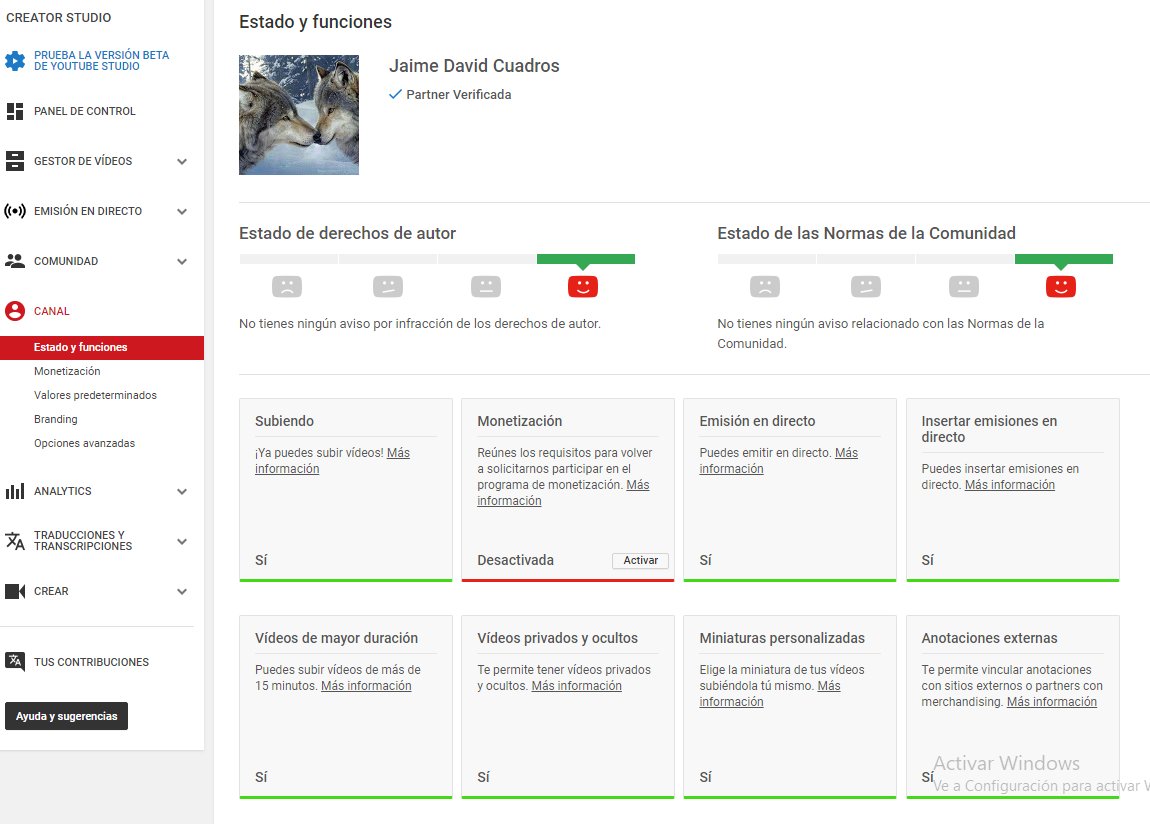Click the green derechos de autor status bar segment
The image size is (1150, 824).
pos(586,259)
